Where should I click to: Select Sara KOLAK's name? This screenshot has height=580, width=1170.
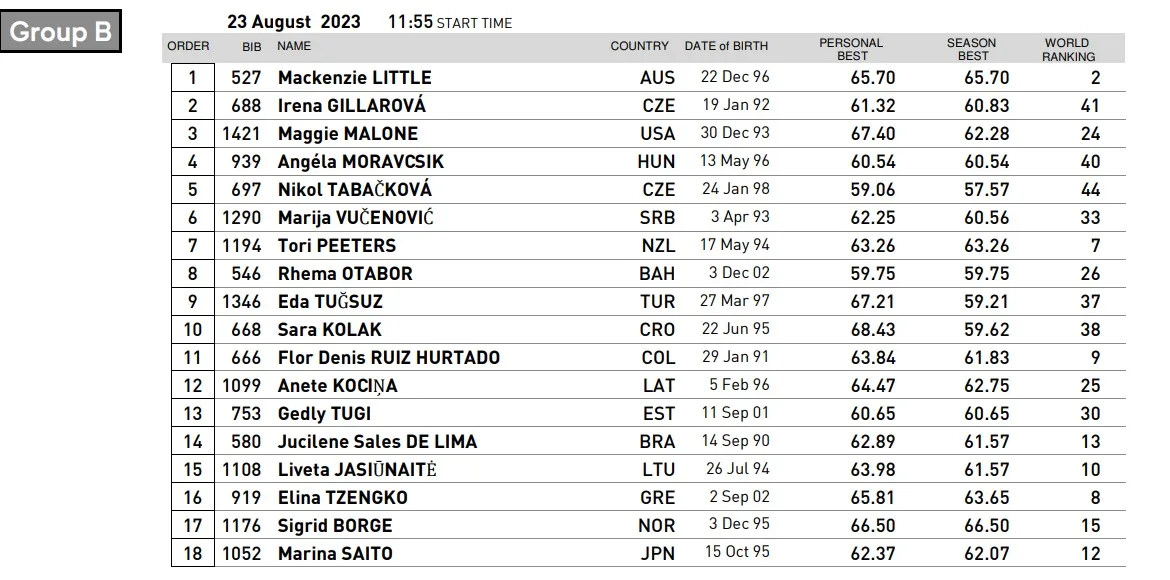click(x=329, y=330)
